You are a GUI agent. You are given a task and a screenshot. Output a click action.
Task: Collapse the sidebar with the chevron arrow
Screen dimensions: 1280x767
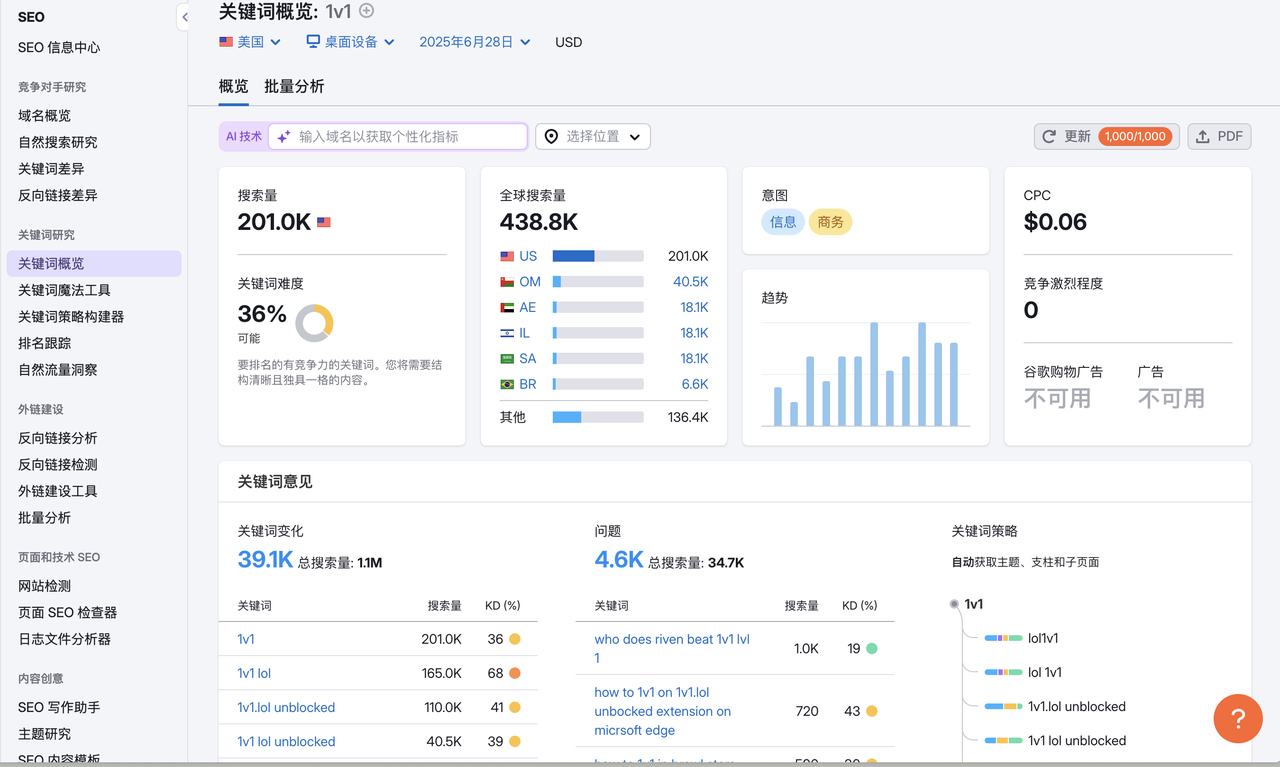[184, 17]
